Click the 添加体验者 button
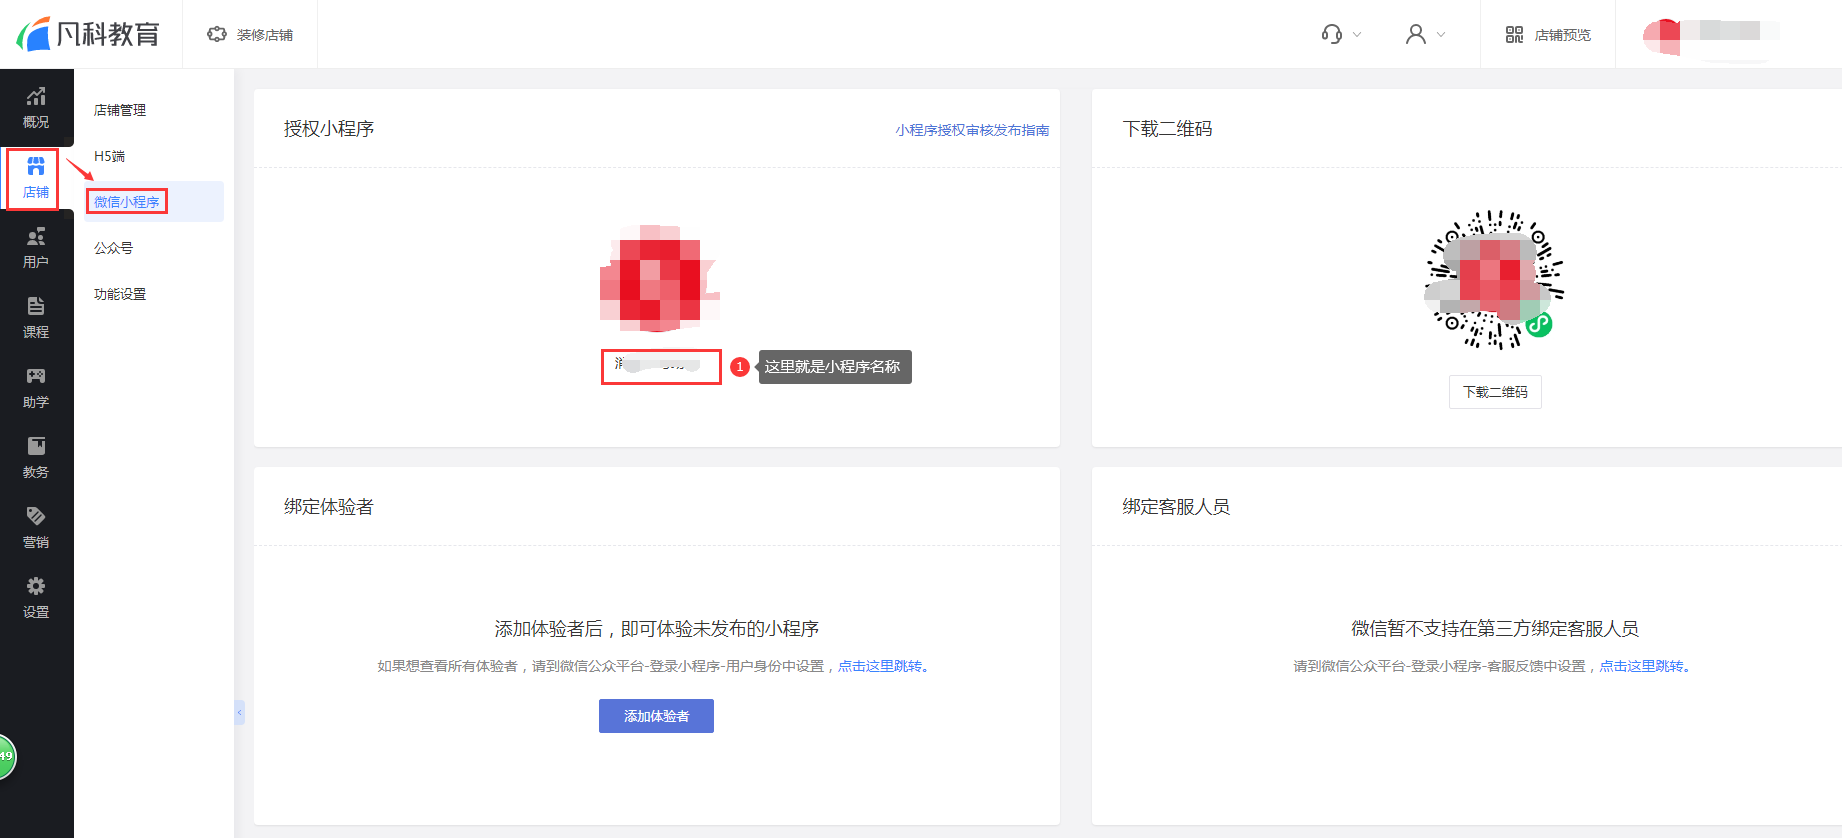1842x838 pixels. click(656, 716)
